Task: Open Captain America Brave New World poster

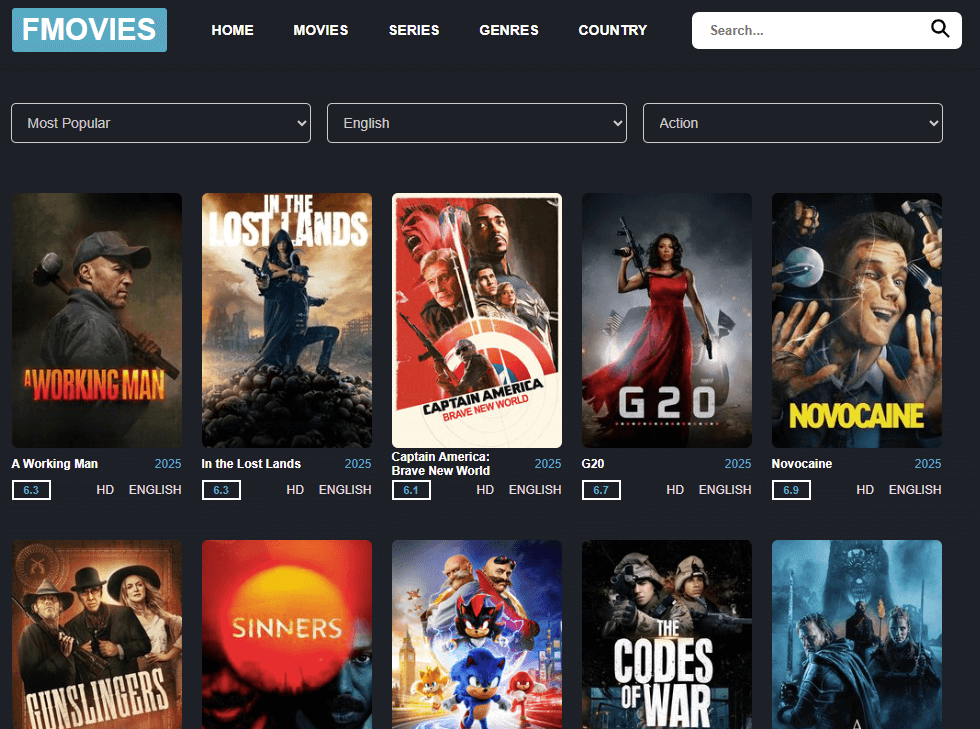Action: [477, 320]
